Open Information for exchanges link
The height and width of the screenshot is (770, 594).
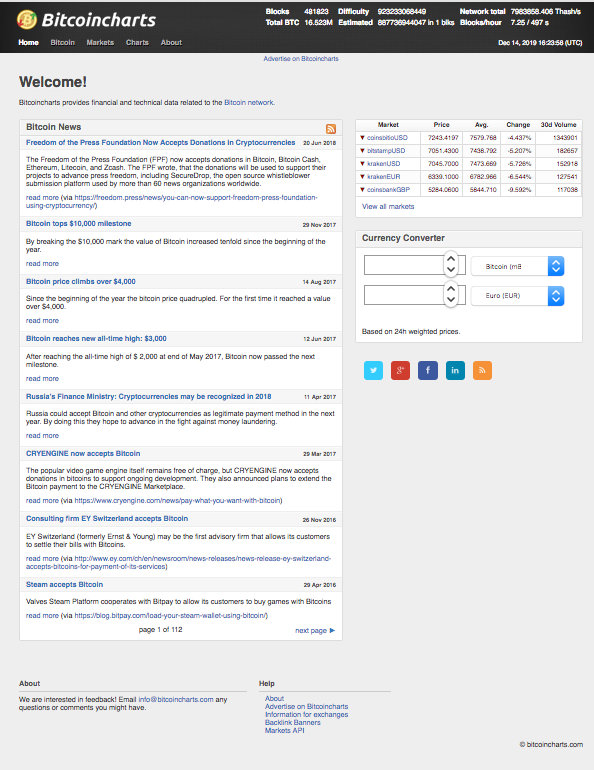point(306,715)
